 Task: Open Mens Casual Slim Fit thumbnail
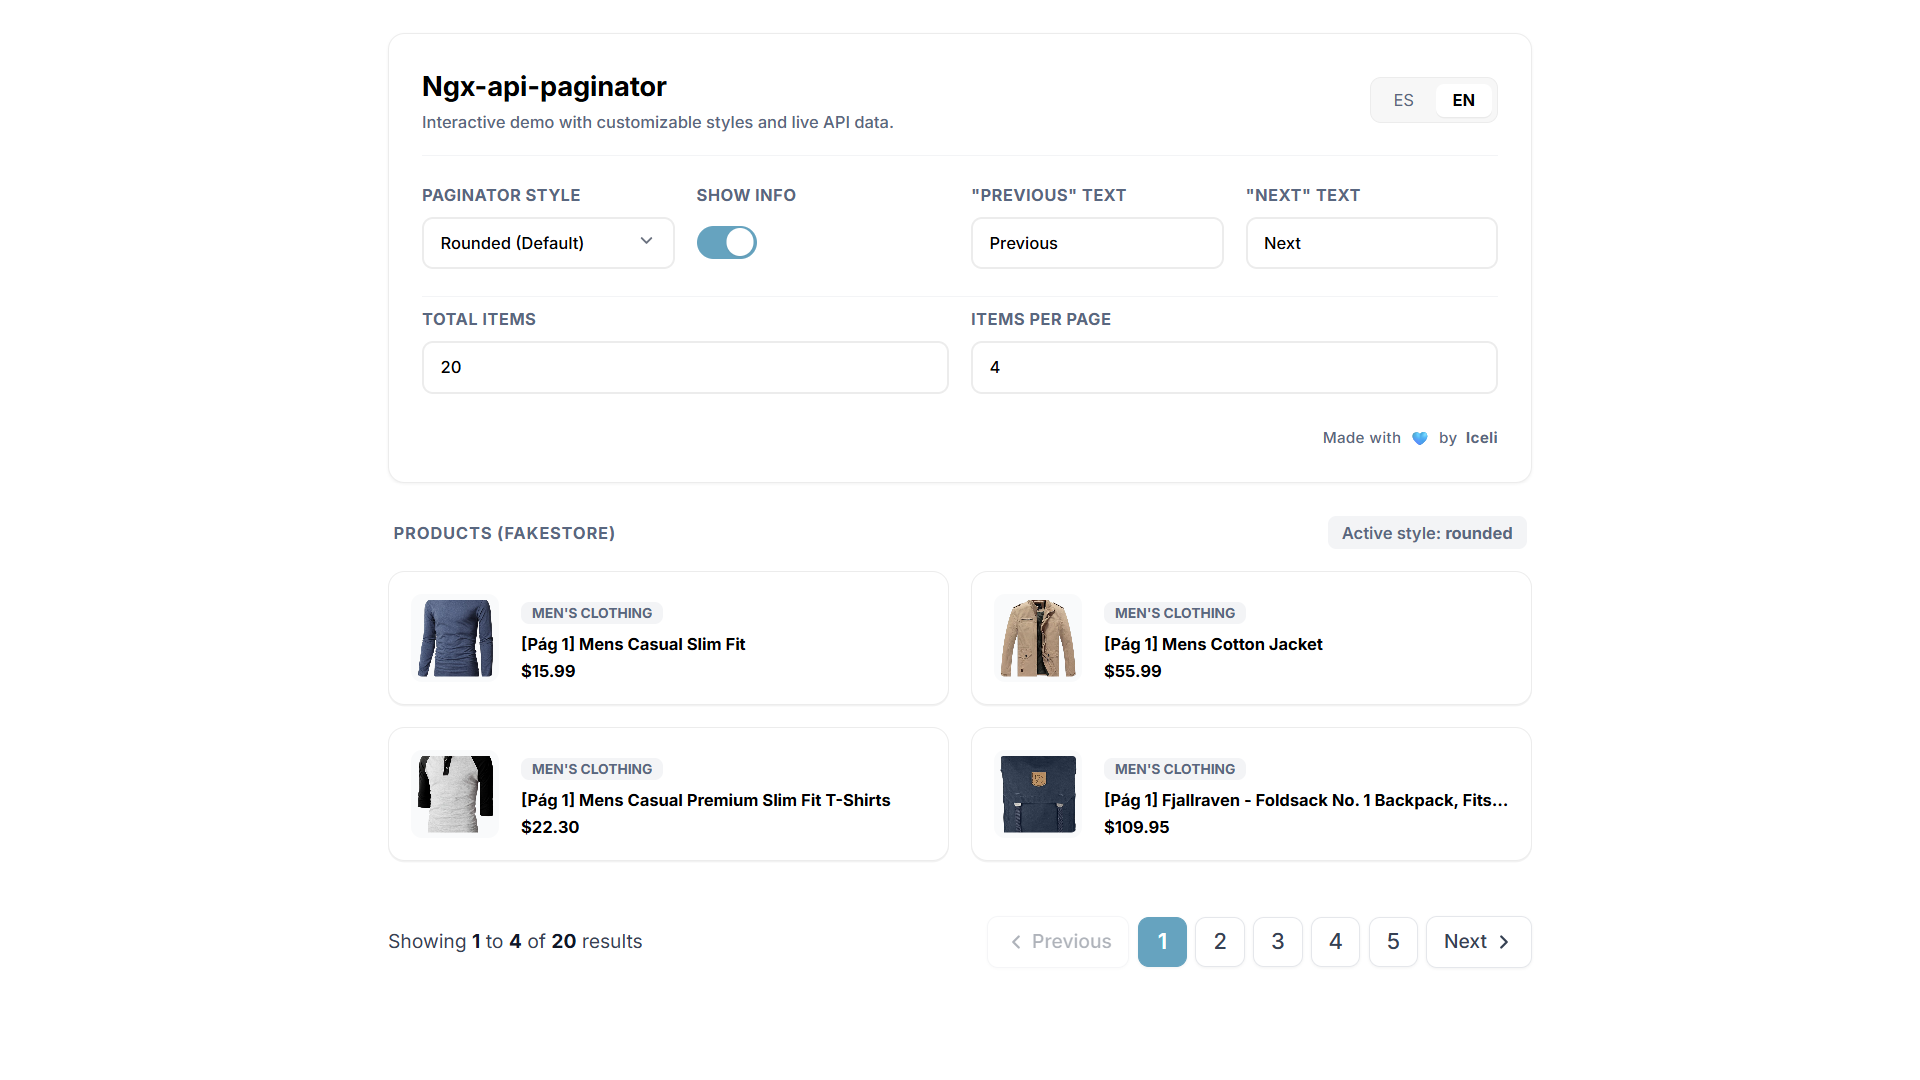pyautogui.click(x=455, y=638)
